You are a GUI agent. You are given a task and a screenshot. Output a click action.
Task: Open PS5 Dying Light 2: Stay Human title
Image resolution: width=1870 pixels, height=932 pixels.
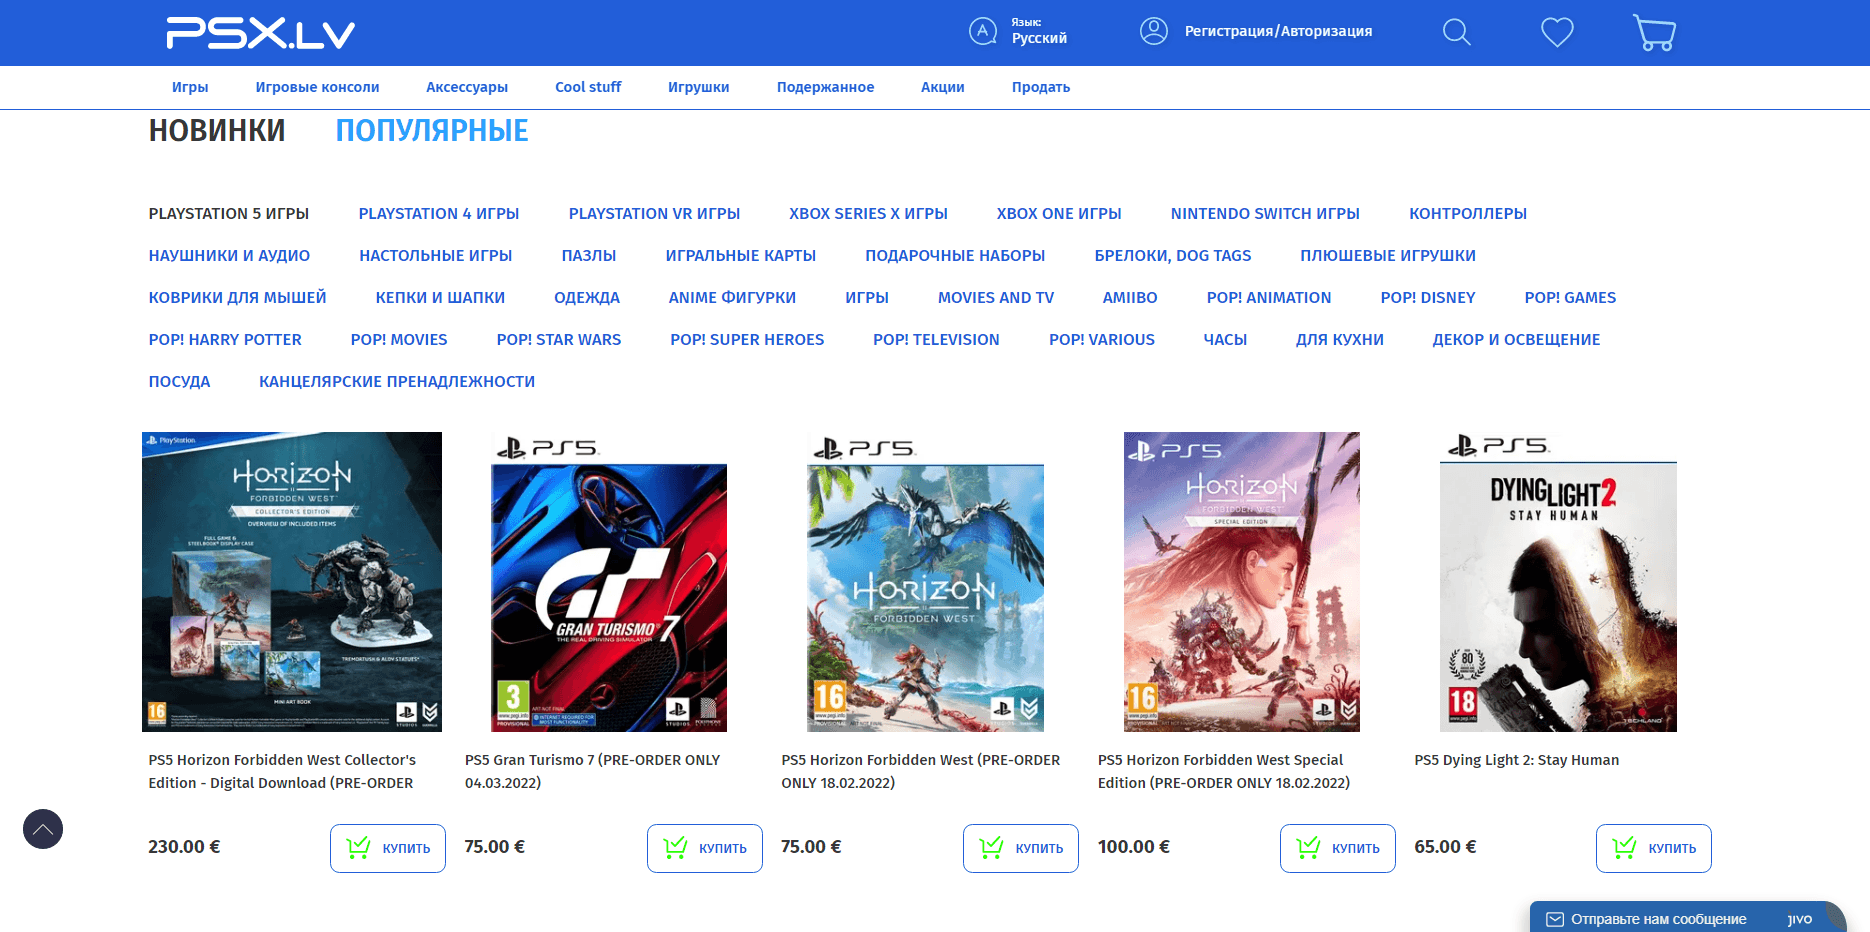coord(1517,760)
